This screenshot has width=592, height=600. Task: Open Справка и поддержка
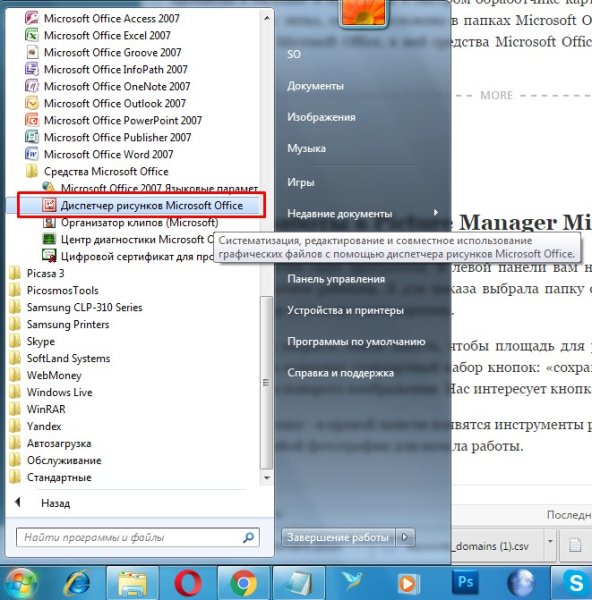click(x=340, y=372)
